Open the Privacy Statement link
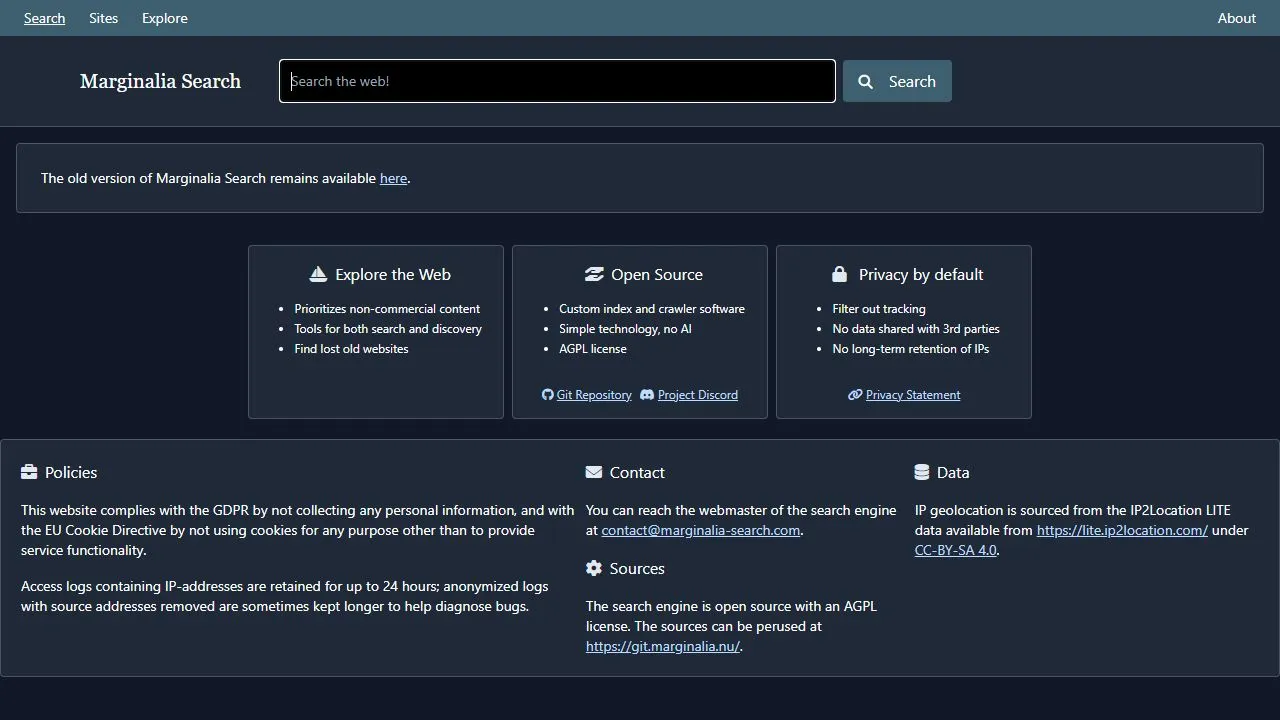 click(913, 395)
